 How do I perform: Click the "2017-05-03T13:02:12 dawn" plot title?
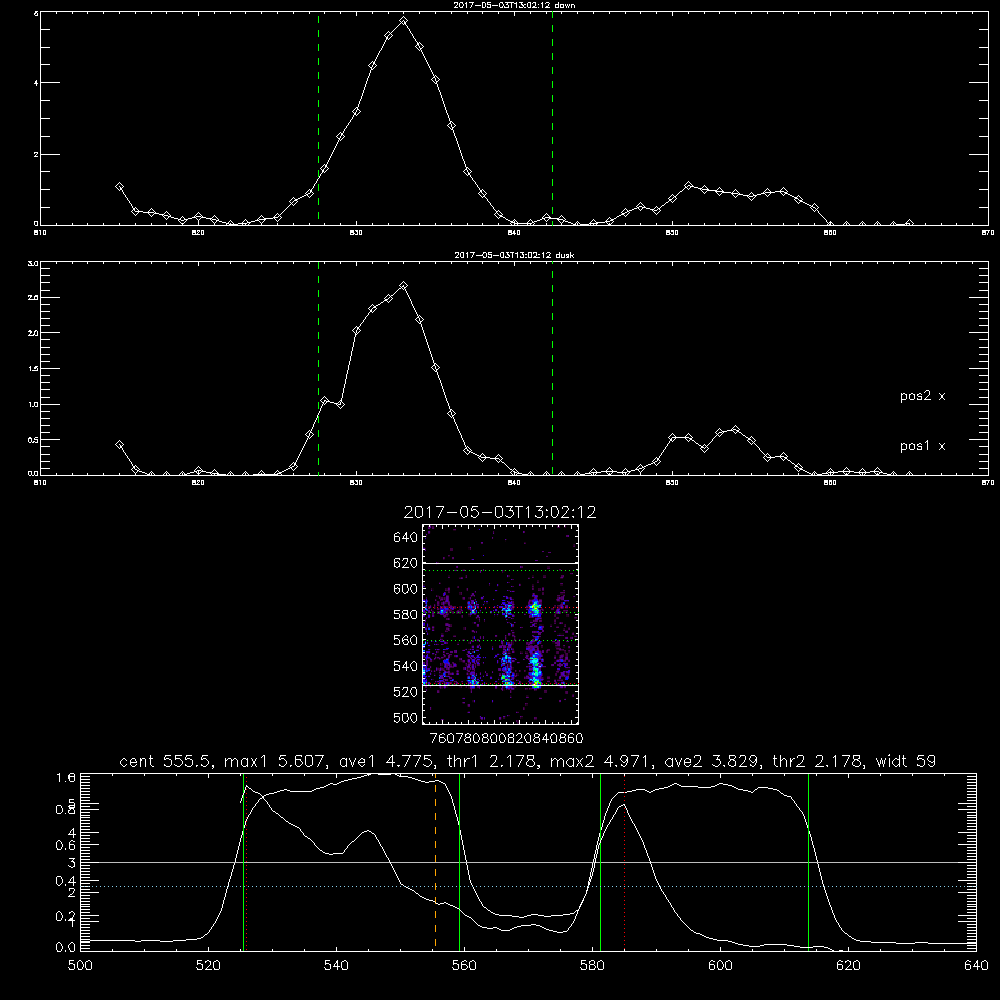pyautogui.click(x=514, y=5)
